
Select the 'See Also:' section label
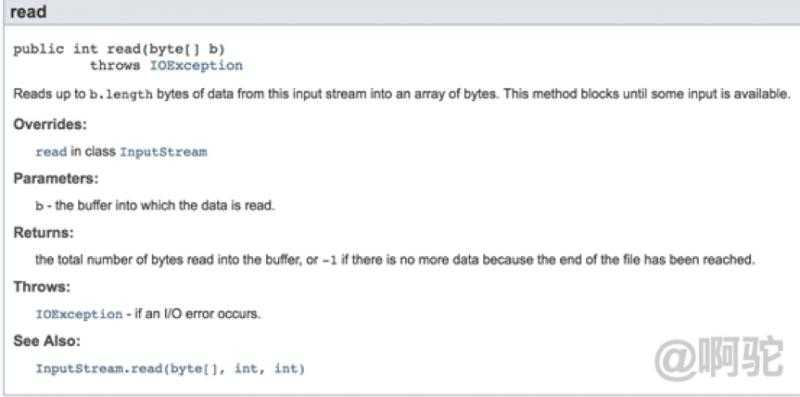pos(47,341)
